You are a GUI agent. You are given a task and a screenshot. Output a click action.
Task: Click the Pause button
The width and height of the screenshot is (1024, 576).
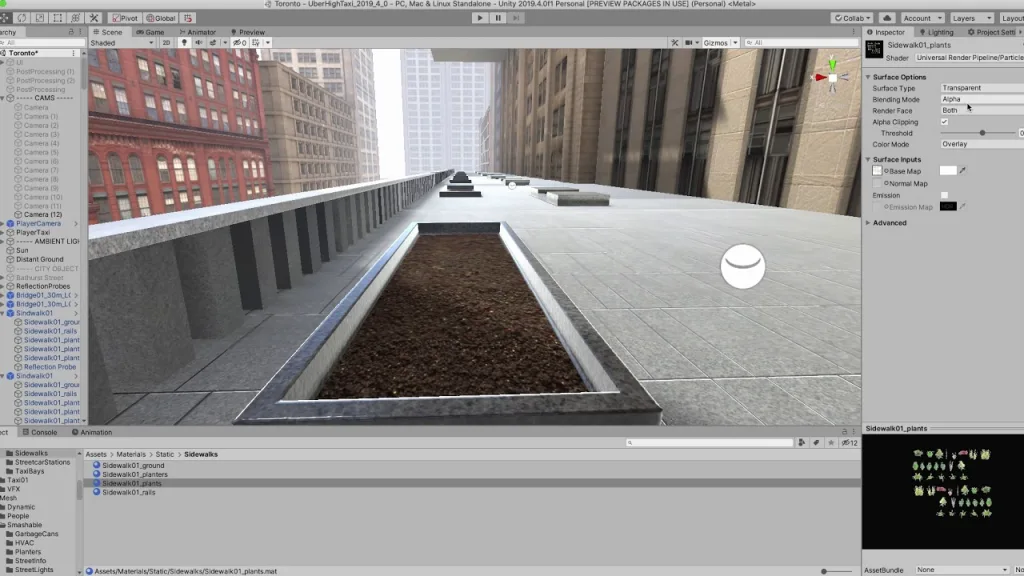coord(498,18)
